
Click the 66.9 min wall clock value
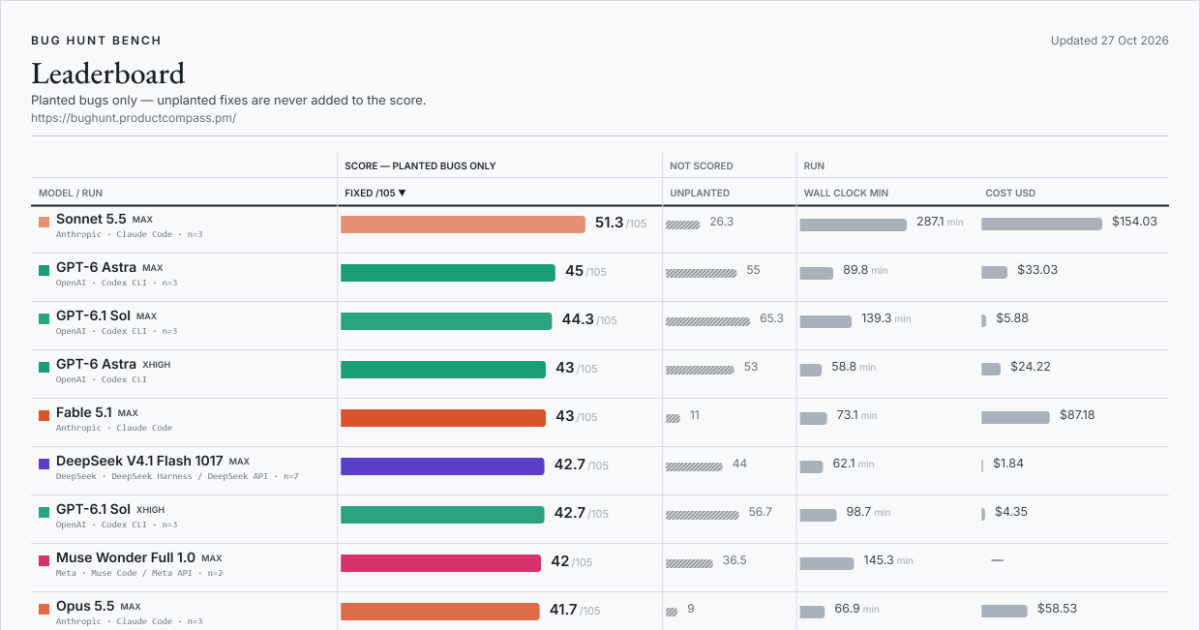pos(857,609)
